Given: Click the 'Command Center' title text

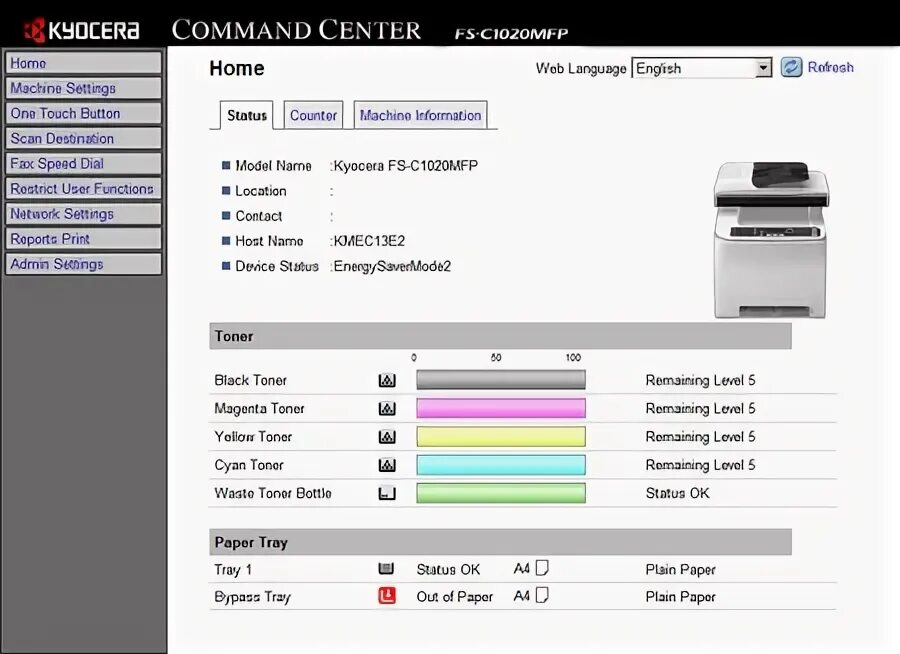Looking at the screenshot, I should coord(296,30).
